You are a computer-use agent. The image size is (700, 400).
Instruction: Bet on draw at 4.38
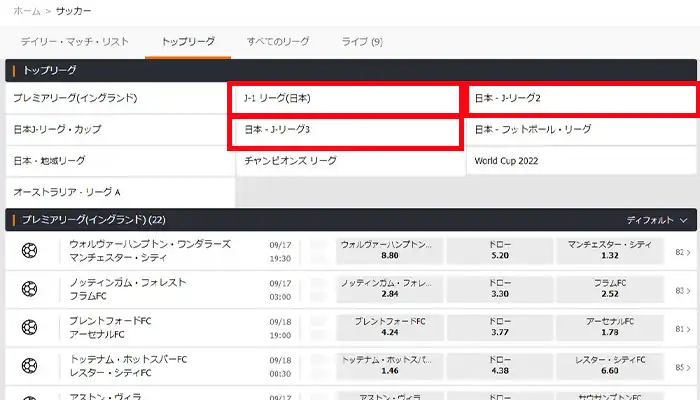coord(500,366)
